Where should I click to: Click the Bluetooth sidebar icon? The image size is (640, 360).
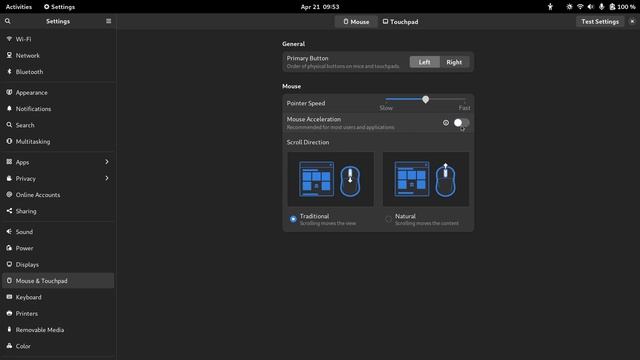(x=9, y=71)
